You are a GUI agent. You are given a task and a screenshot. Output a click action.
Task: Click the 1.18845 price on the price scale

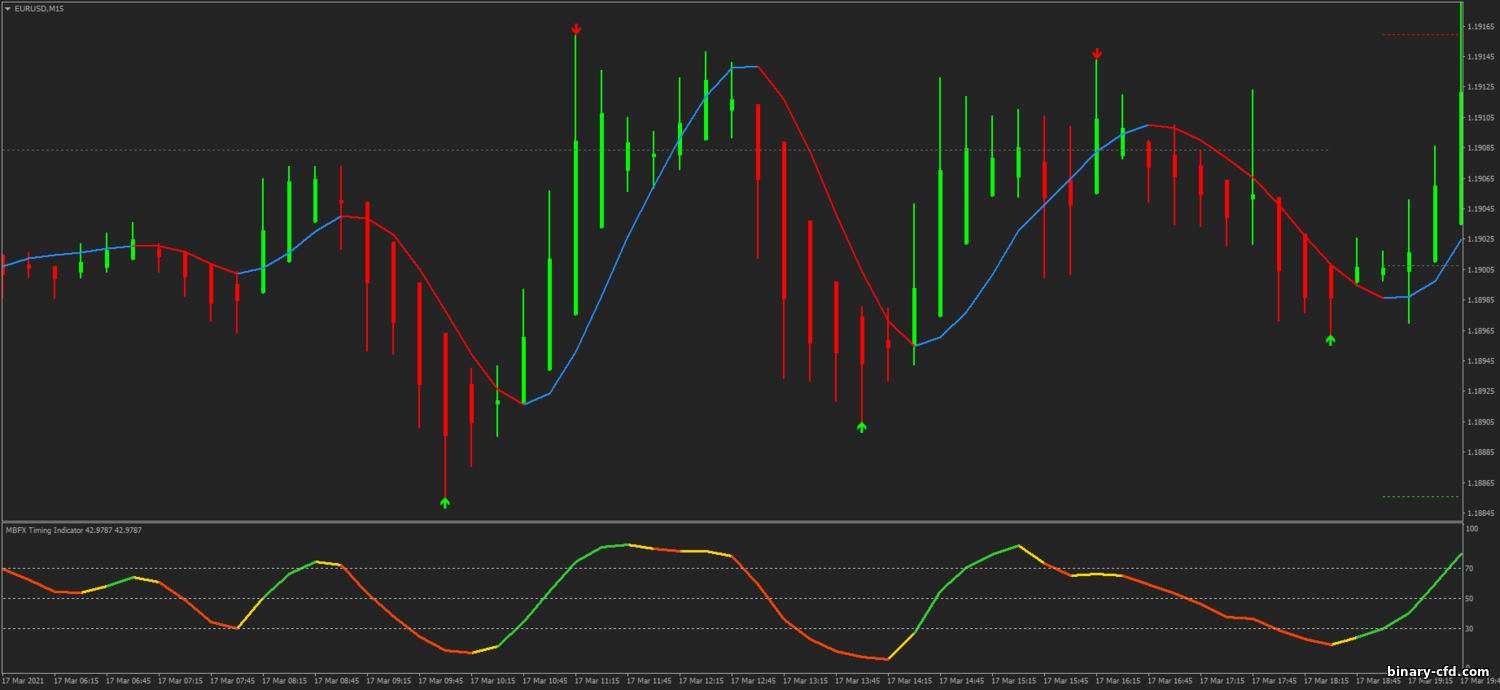[x=1480, y=512]
